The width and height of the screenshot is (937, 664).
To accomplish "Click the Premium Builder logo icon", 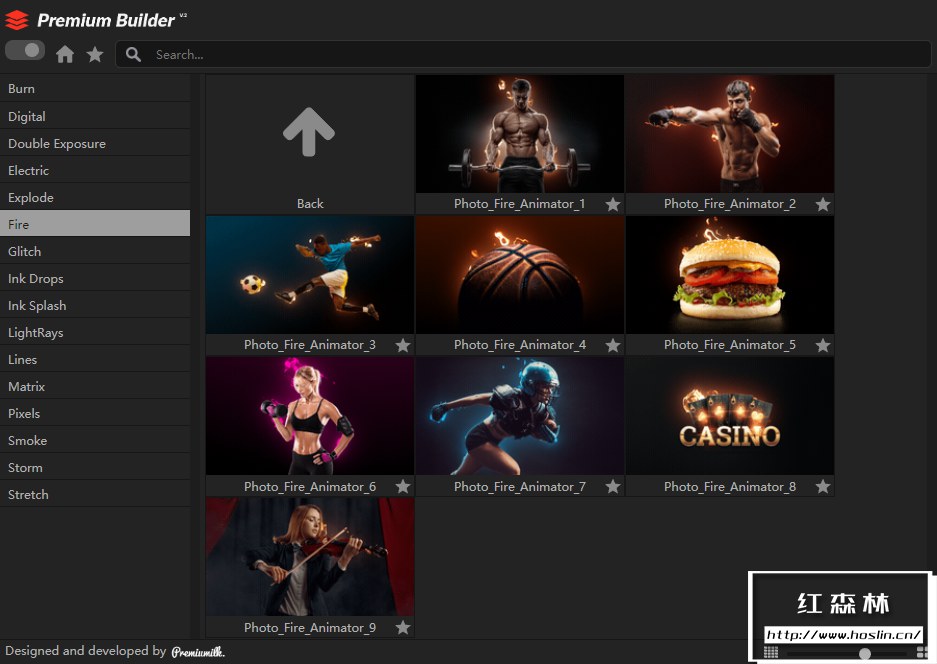I will [x=17, y=20].
